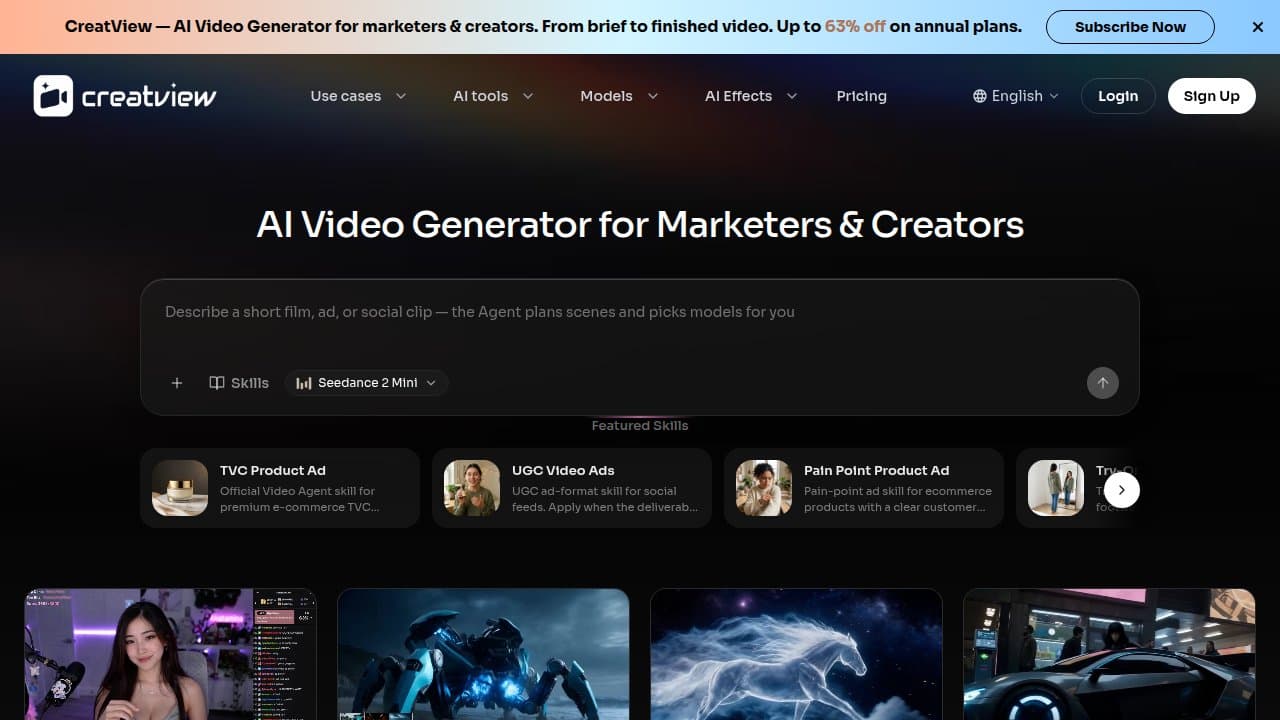
Task: Open the futuristic car video thumbnail
Action: tap(1109, 654)
